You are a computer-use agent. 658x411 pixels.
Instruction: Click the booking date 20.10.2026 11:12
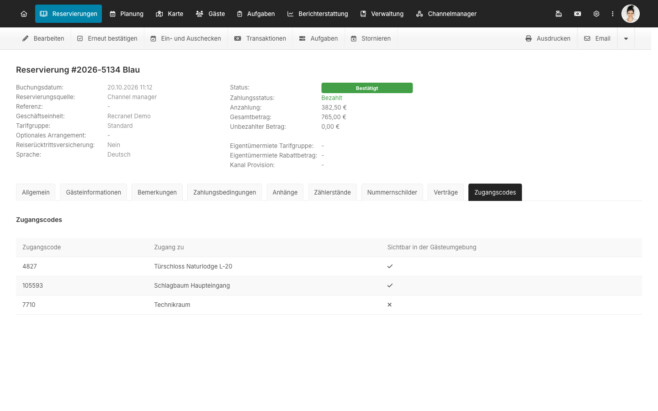tap(130, 87)
